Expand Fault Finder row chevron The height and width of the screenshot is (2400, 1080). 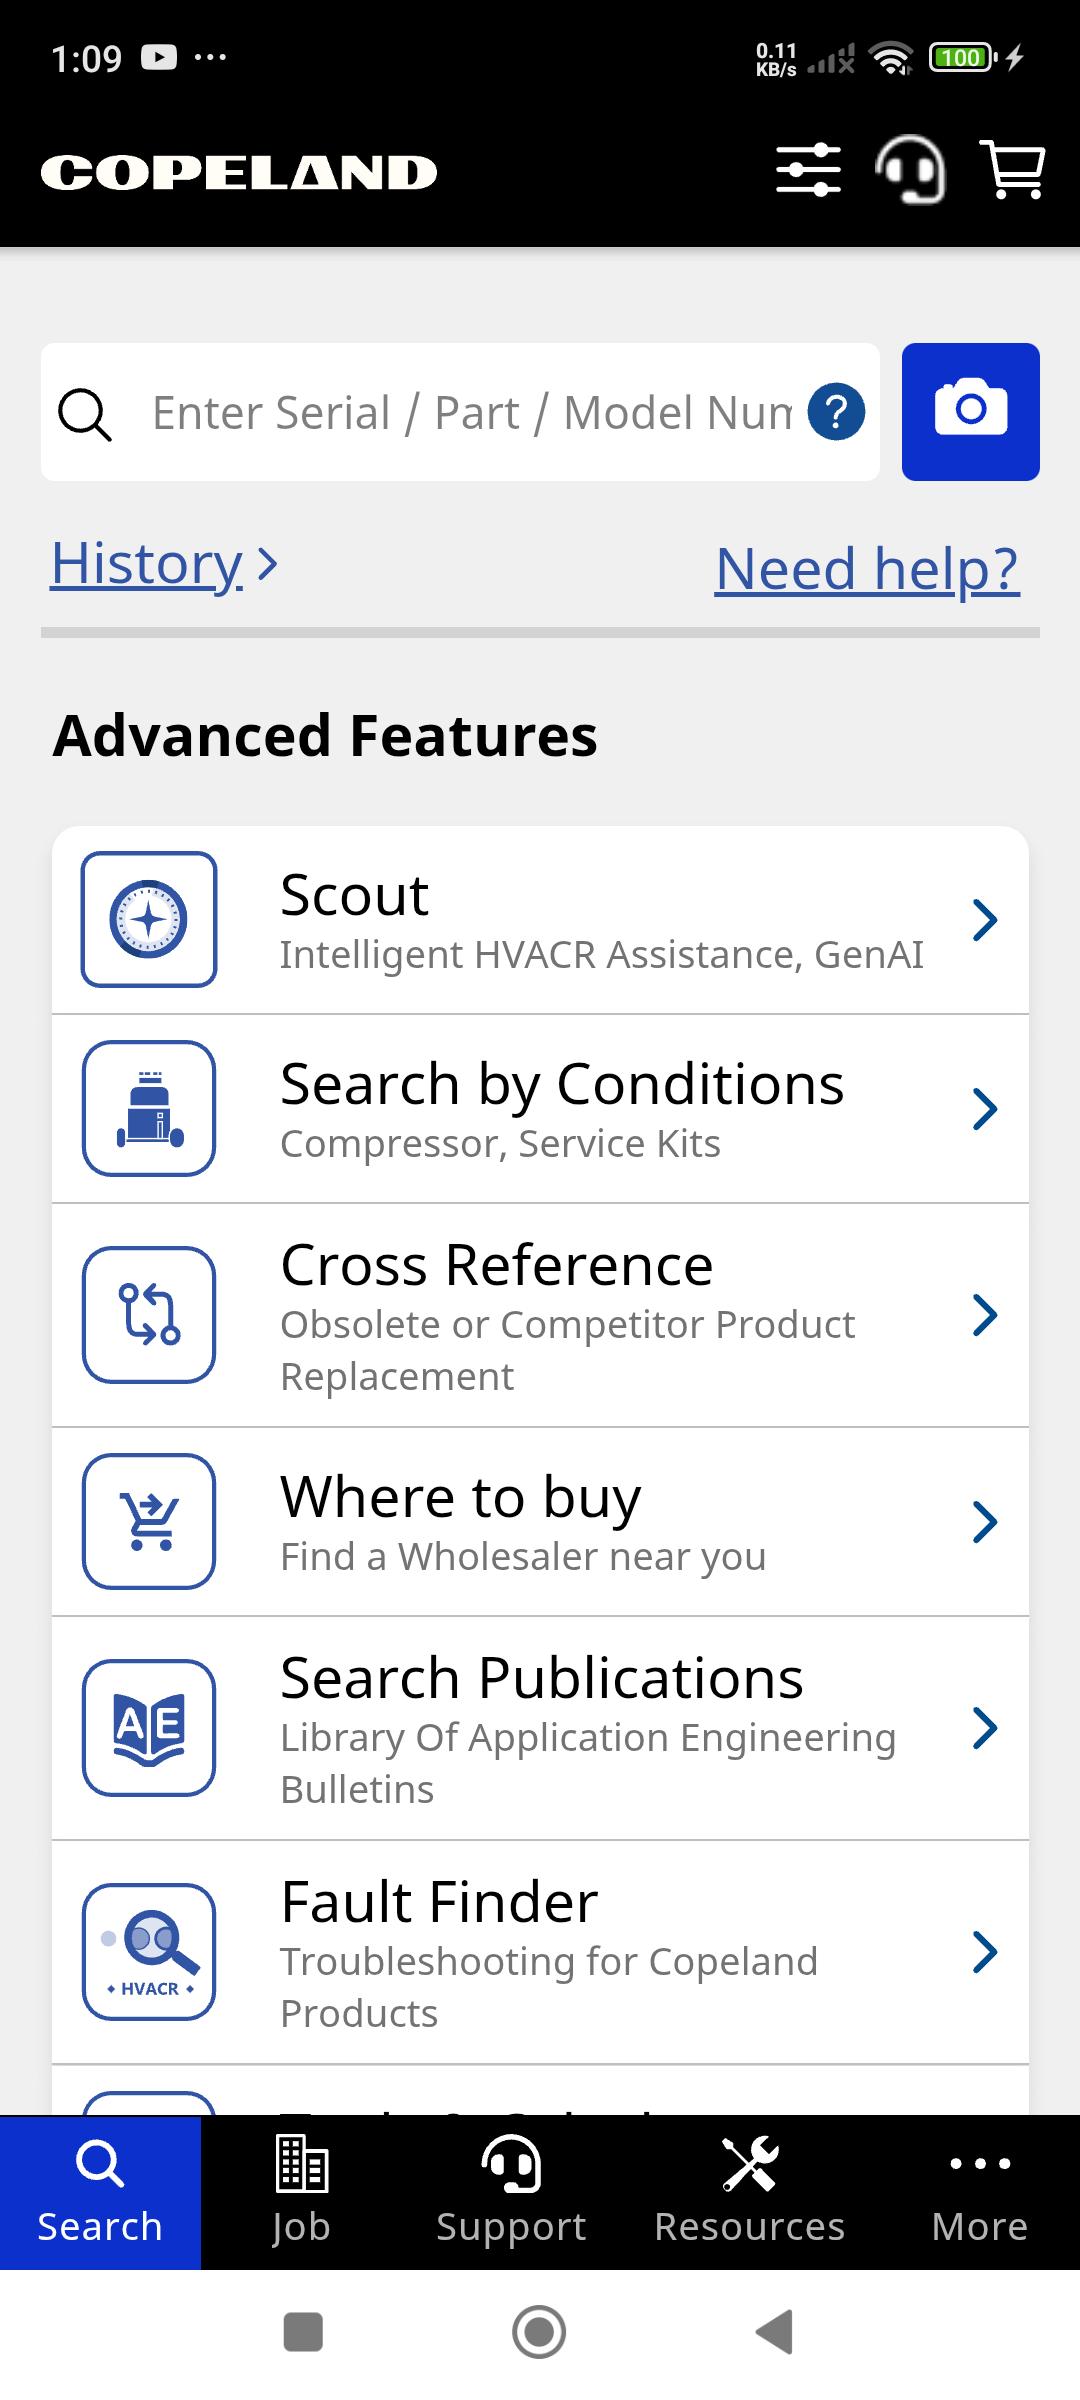985,1952
